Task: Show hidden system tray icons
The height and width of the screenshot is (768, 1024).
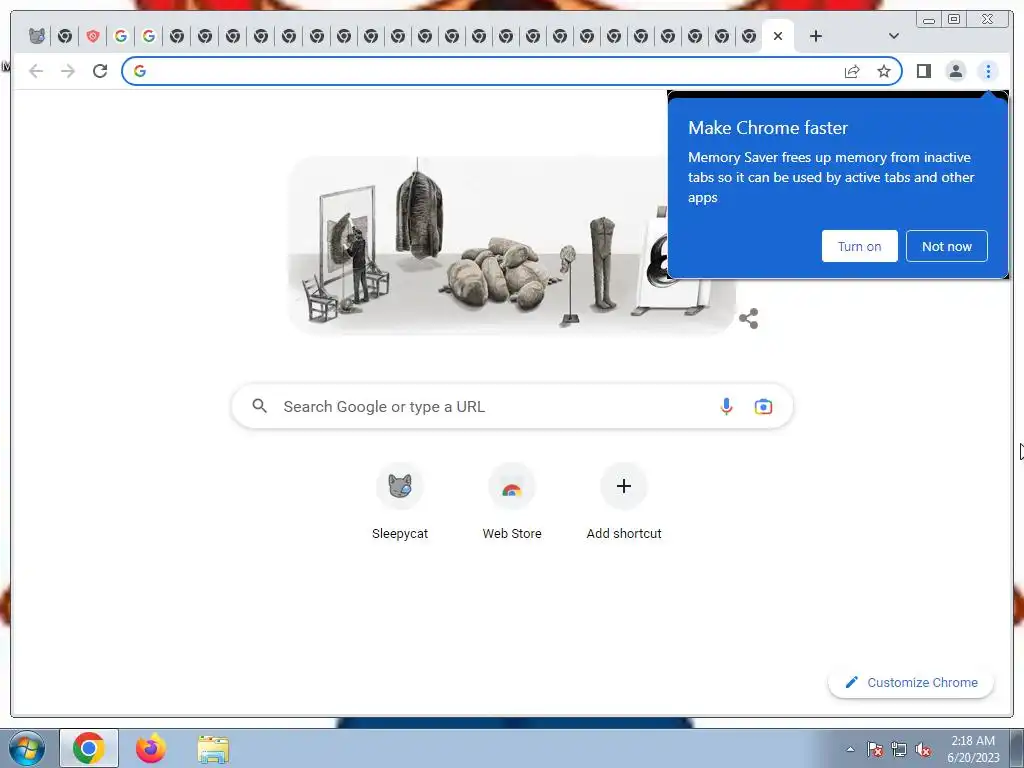Action: click(850, 749)
